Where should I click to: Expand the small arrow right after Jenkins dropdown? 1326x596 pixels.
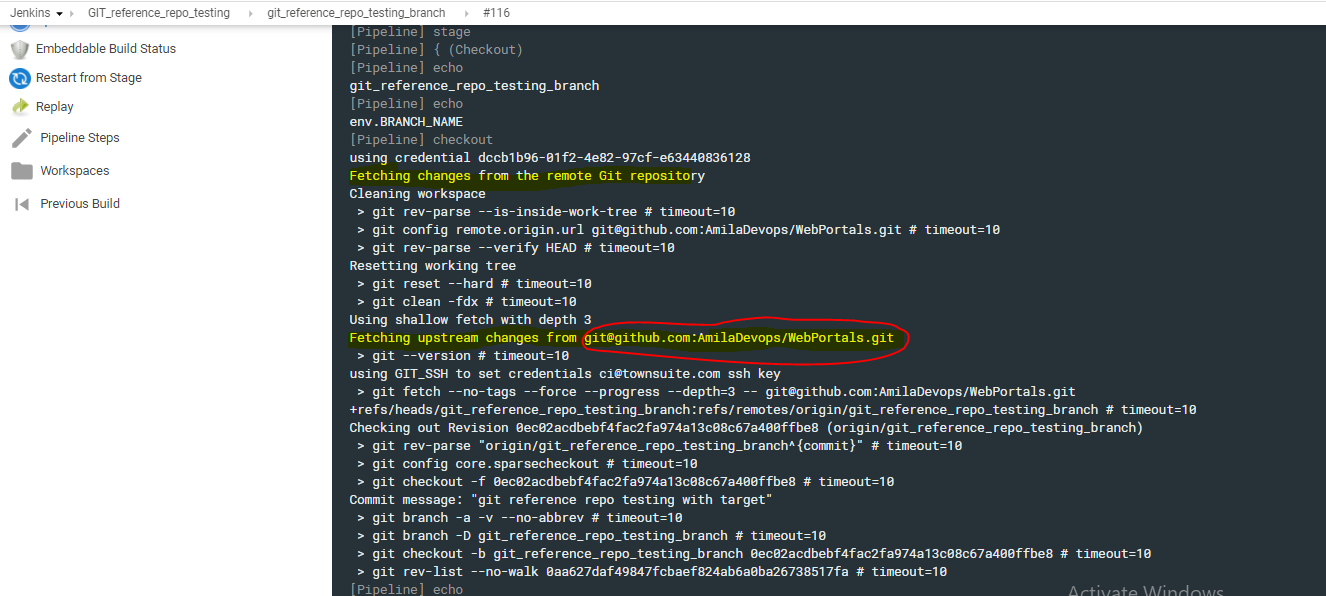[73, 13]
